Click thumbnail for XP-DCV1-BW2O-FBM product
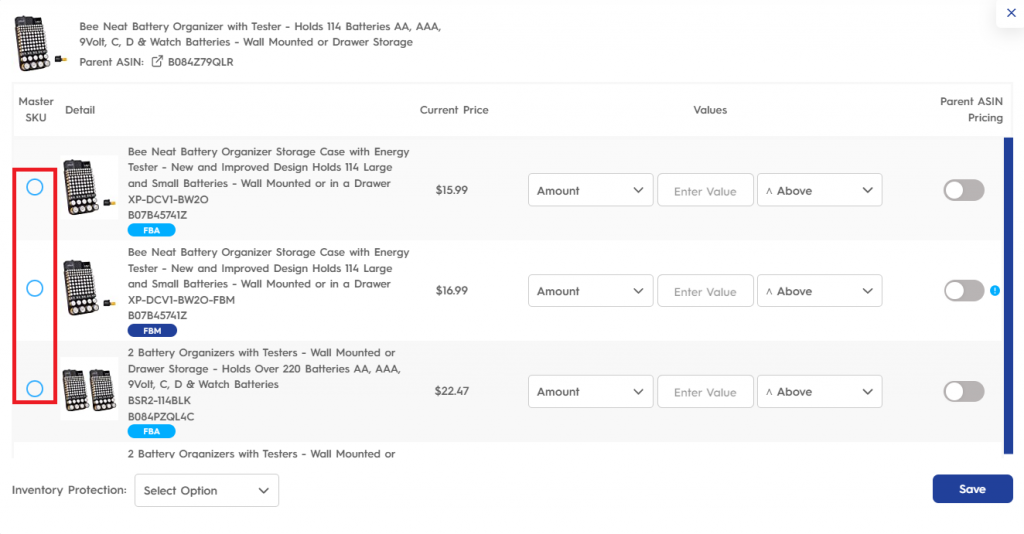The image size is (1024, 534). click(x=89, y=288)
